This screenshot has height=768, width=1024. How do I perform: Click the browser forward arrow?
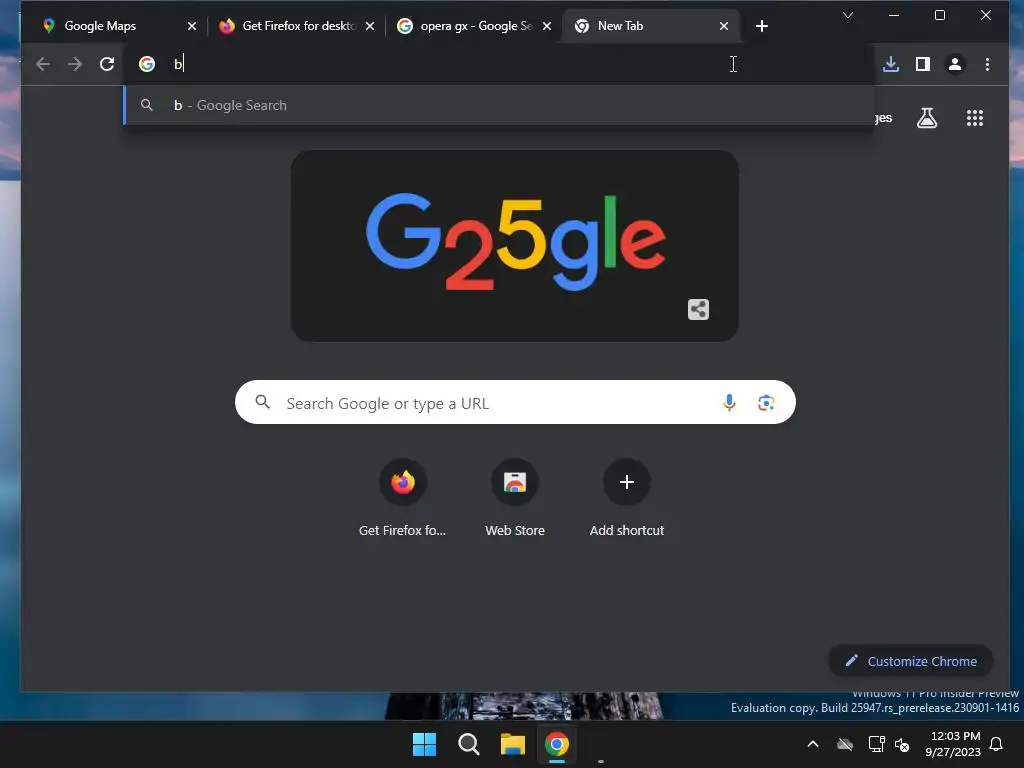[x=75, y=64]
